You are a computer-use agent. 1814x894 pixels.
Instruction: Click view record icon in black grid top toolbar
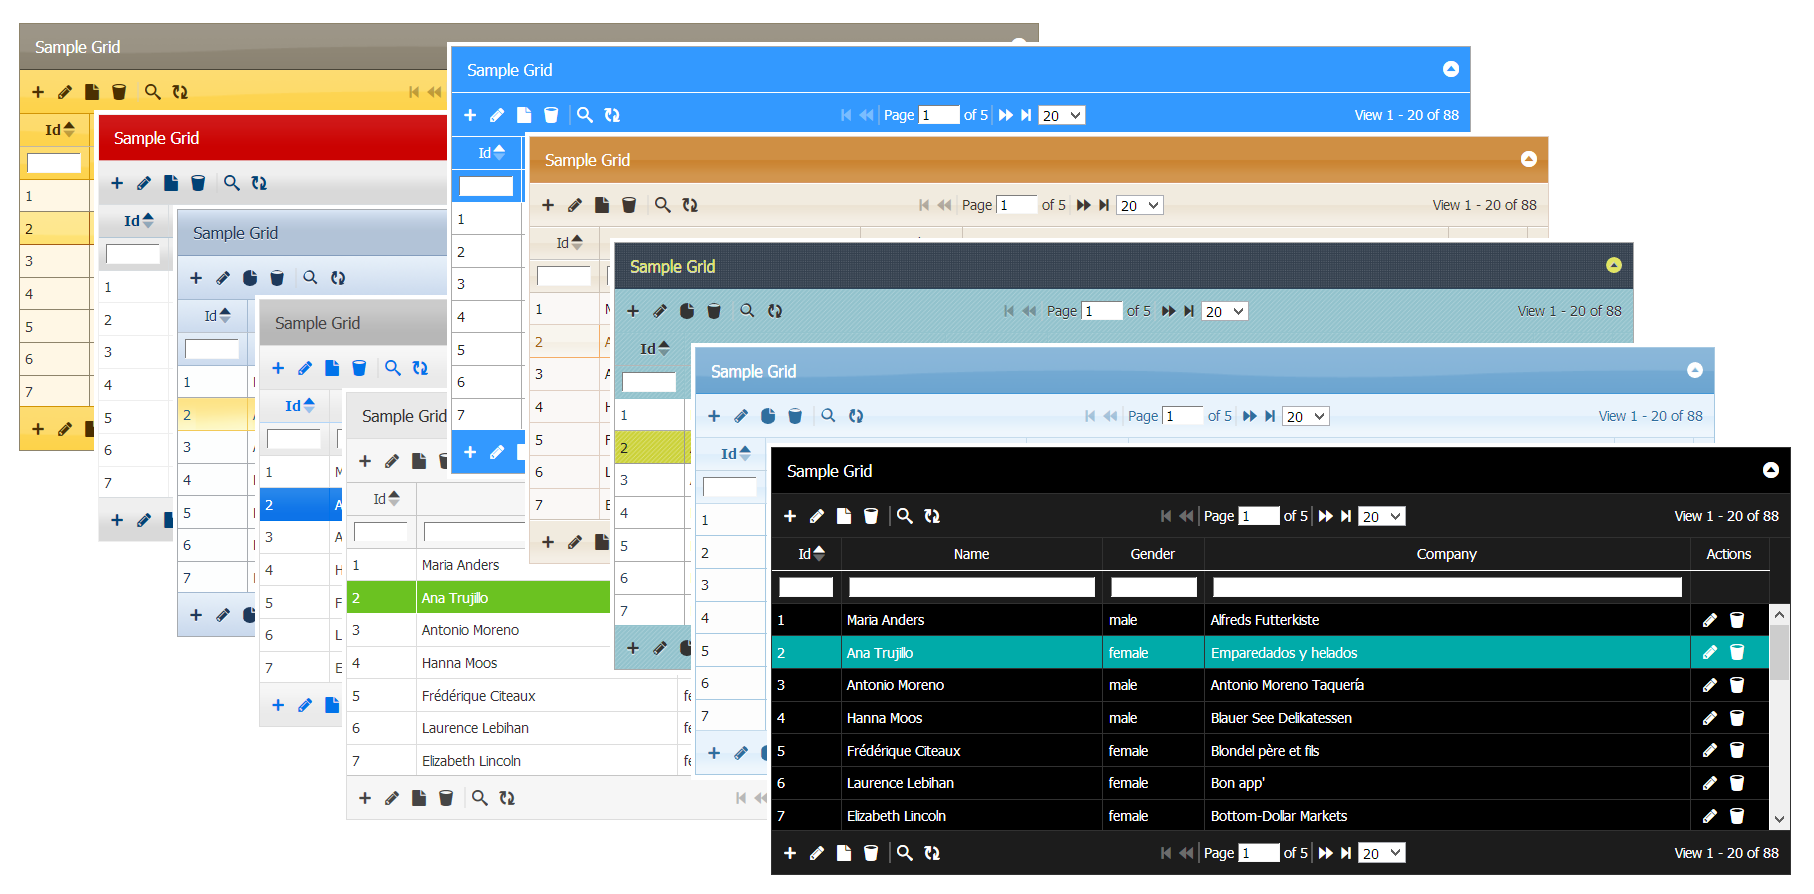(x=844, y=516)
